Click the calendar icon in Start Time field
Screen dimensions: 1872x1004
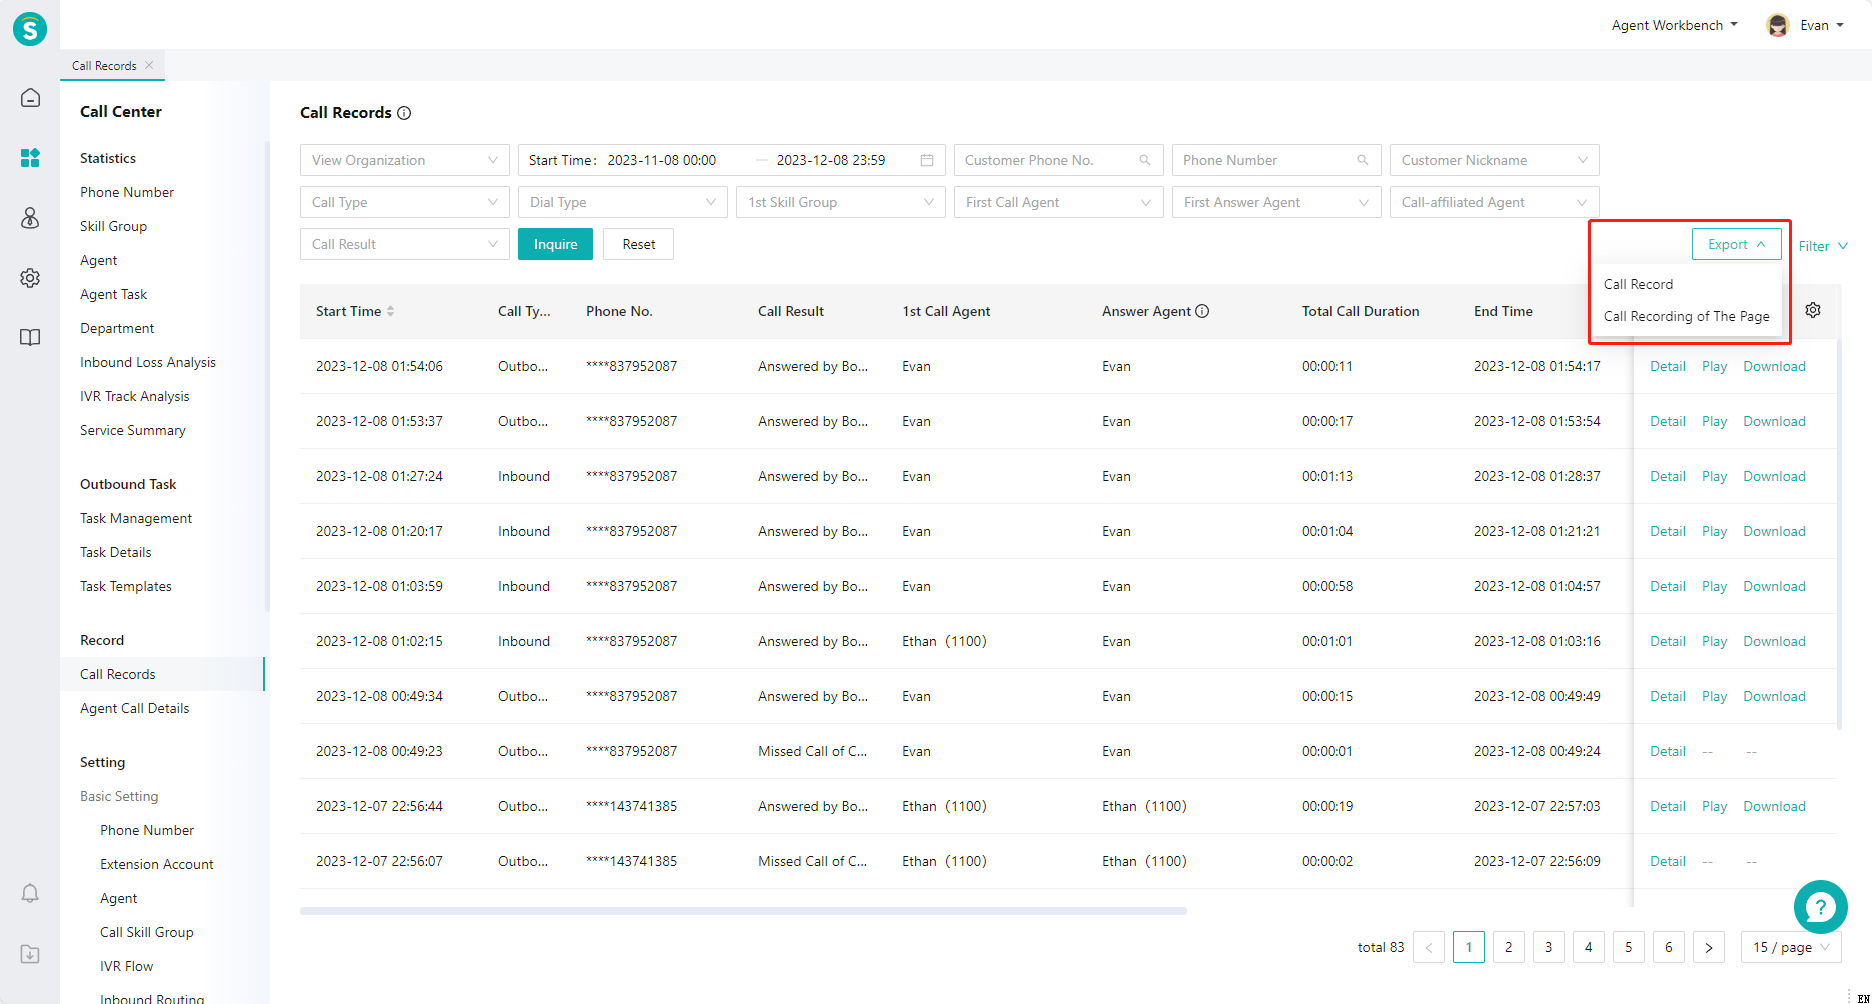tap(927, 160)
